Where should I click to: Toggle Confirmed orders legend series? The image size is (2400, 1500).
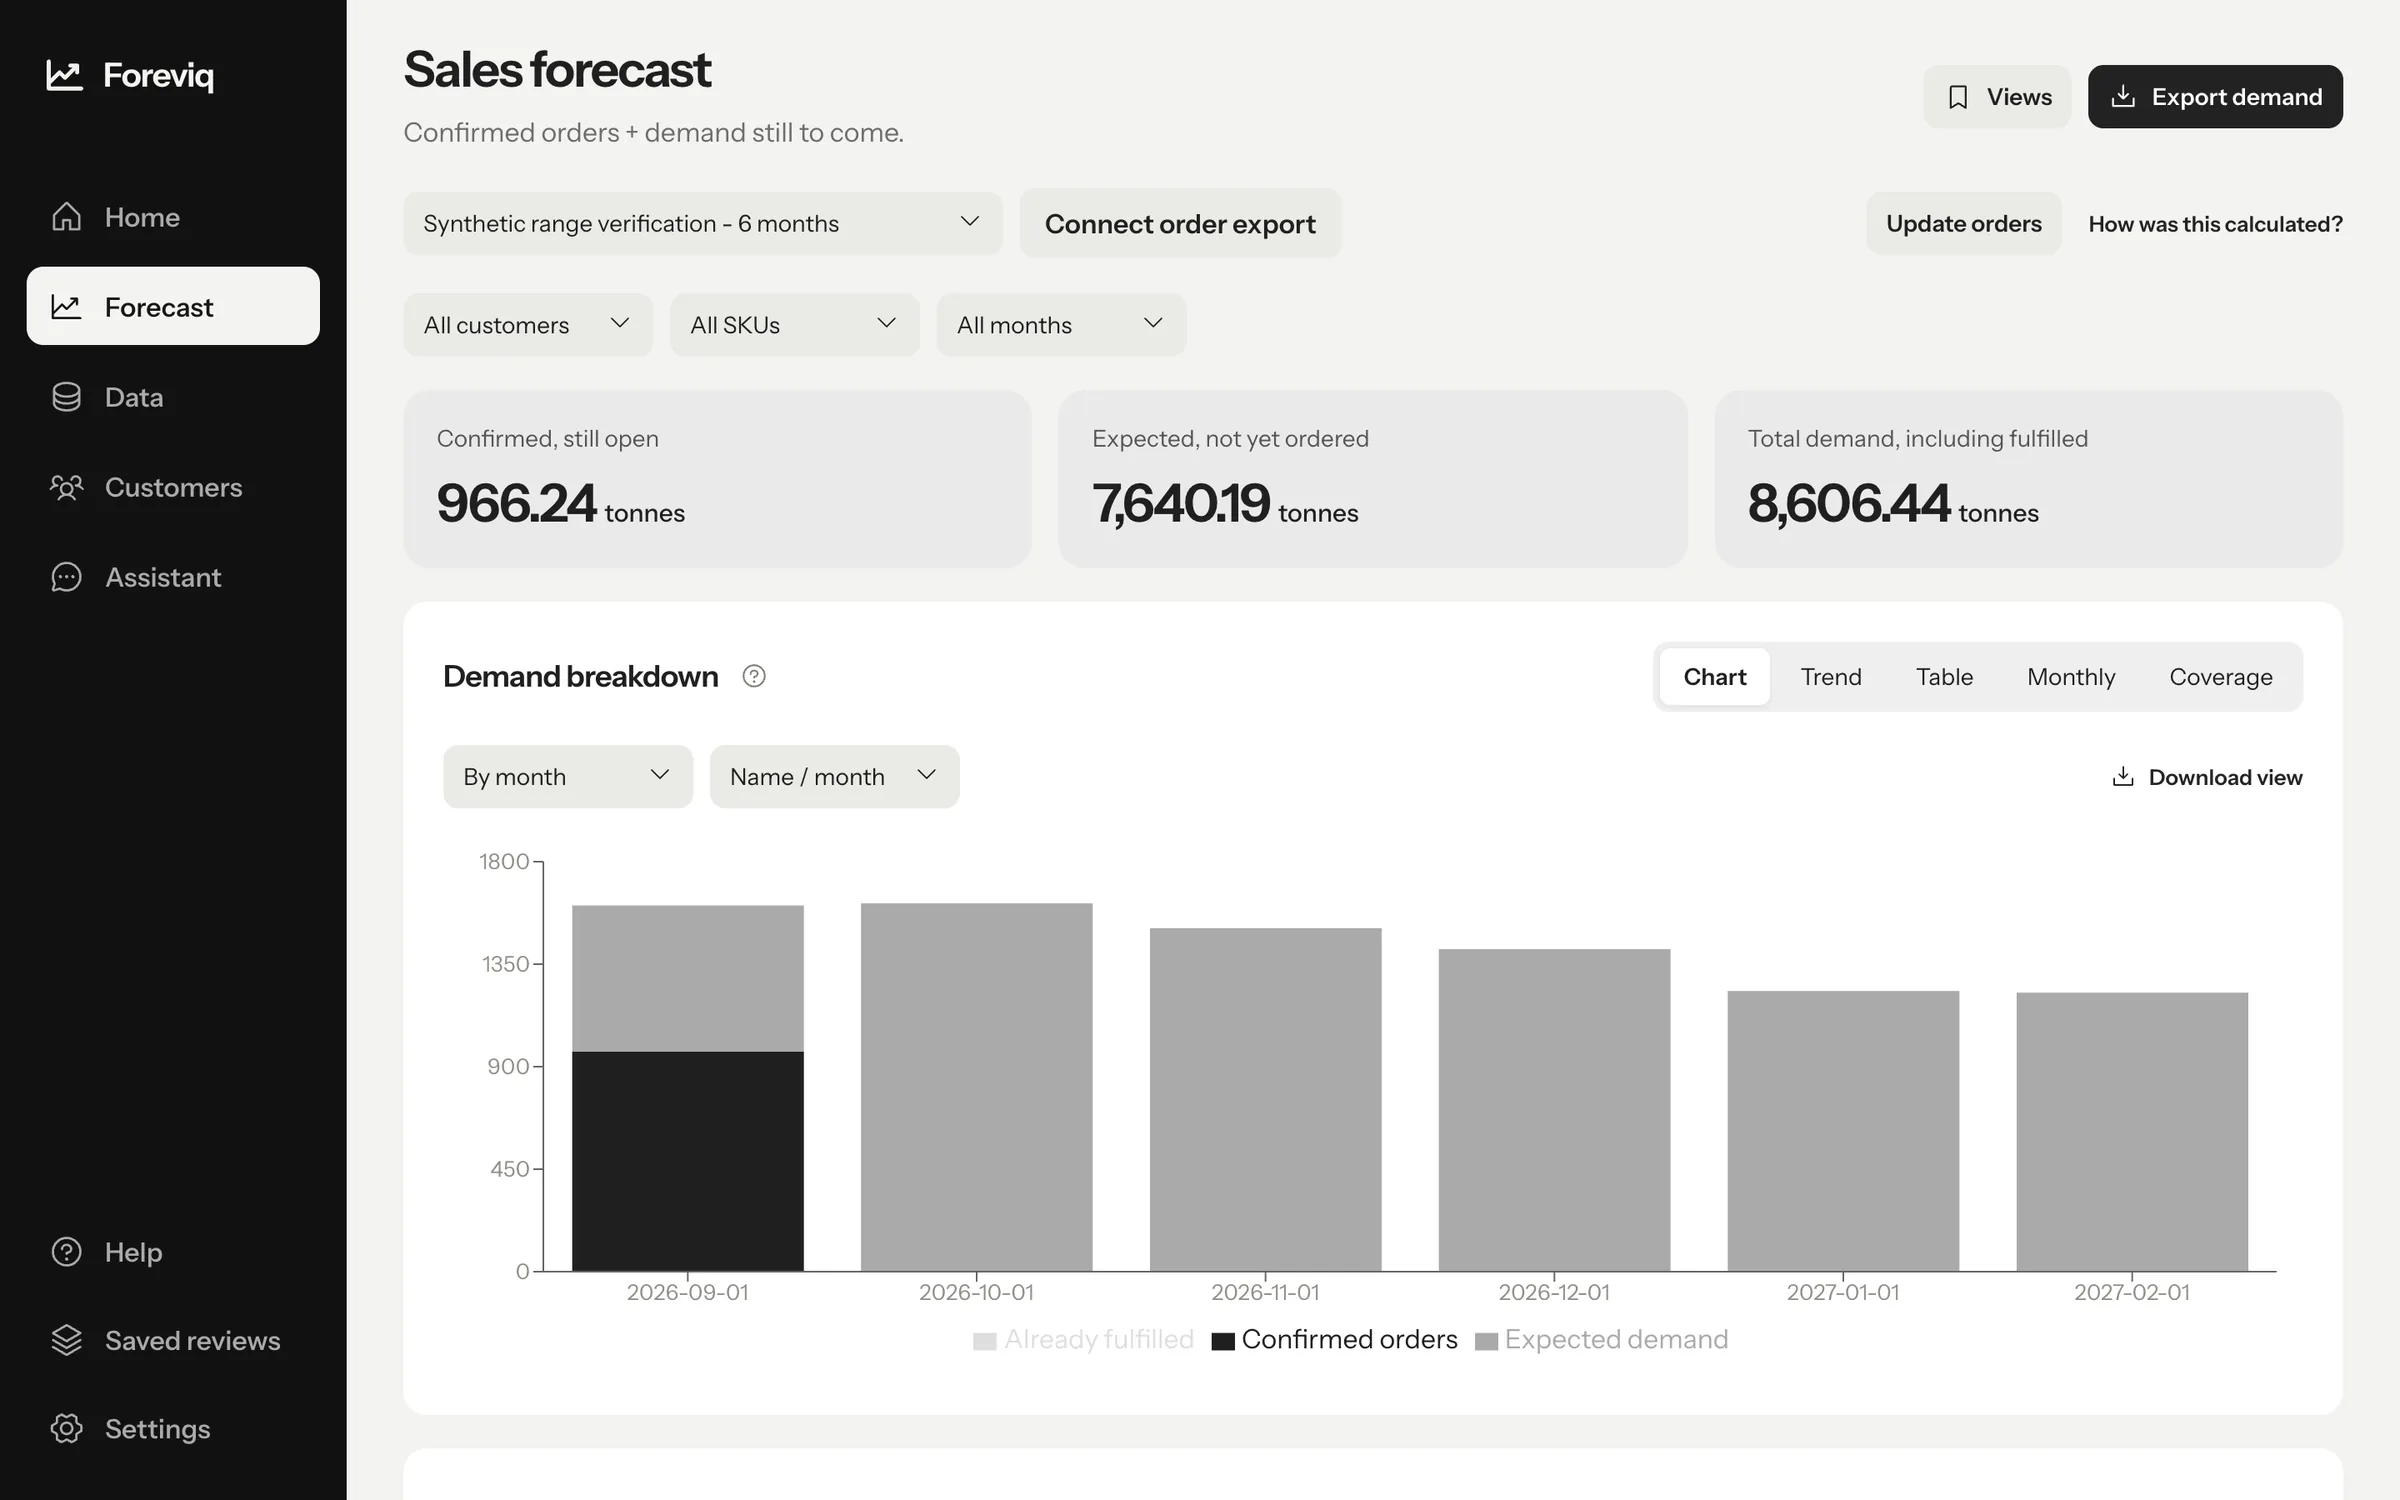(1335, 1340)
